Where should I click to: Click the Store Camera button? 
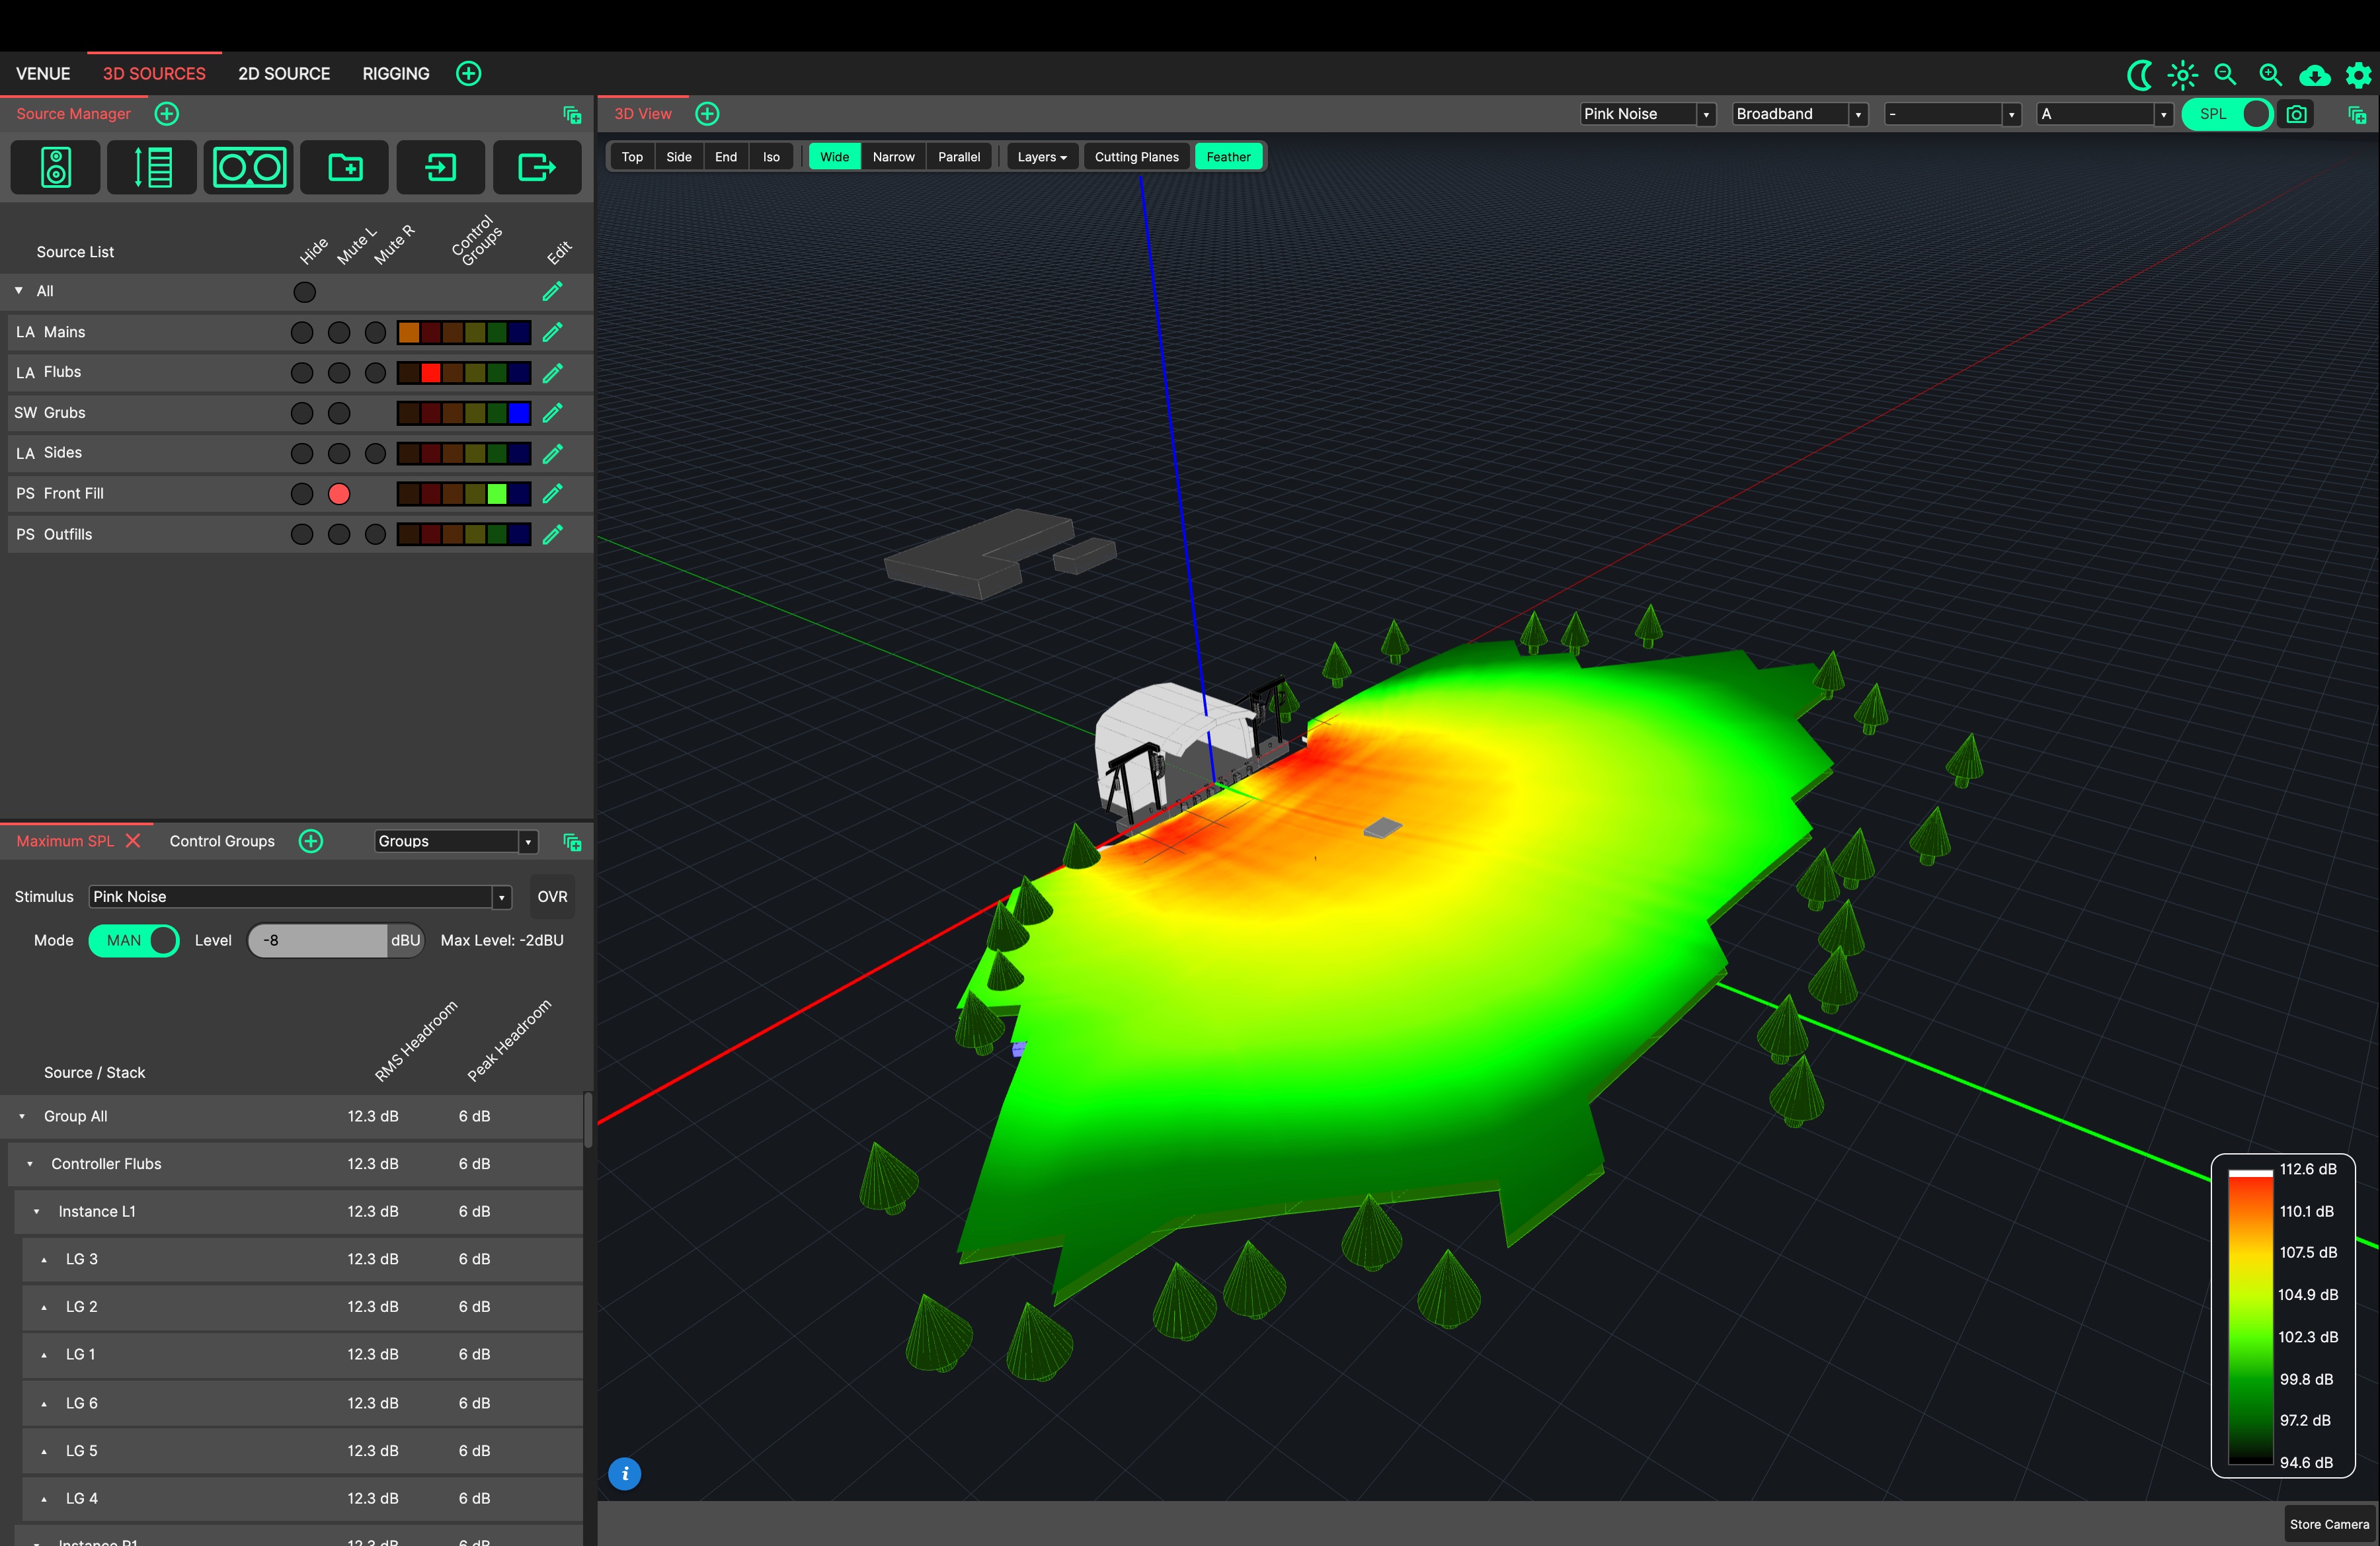pos(2329,1525)
